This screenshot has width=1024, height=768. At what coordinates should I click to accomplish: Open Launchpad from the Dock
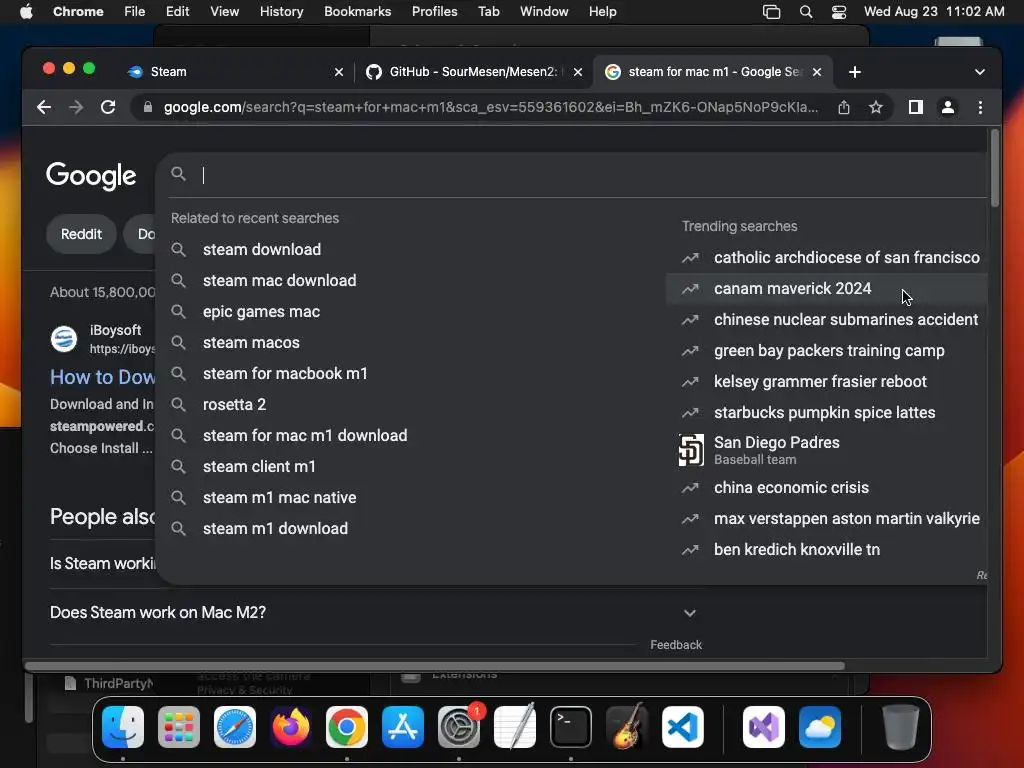coord(179,727)
